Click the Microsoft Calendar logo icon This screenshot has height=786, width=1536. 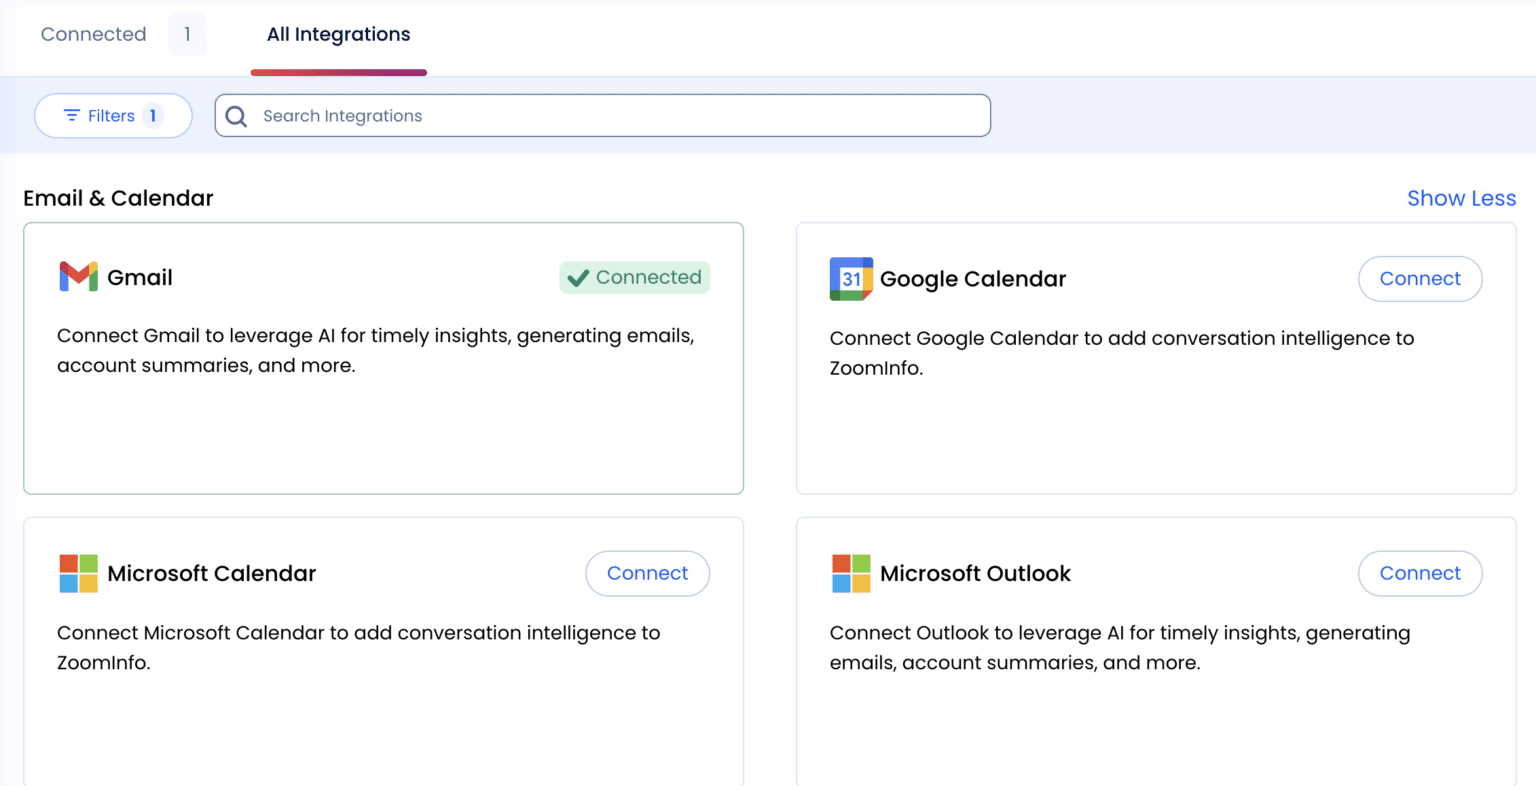78,573
